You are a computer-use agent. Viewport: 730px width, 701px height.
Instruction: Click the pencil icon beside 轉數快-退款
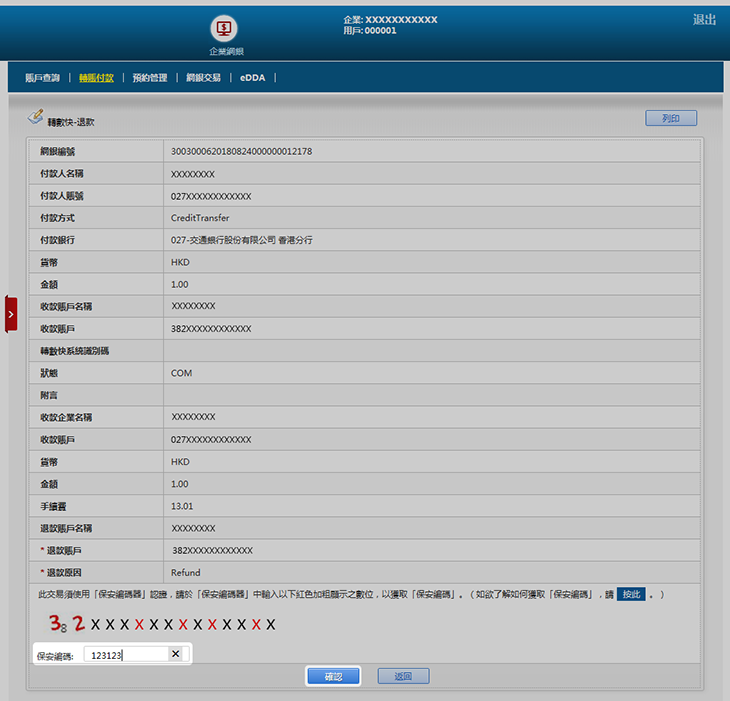(36, 118)
